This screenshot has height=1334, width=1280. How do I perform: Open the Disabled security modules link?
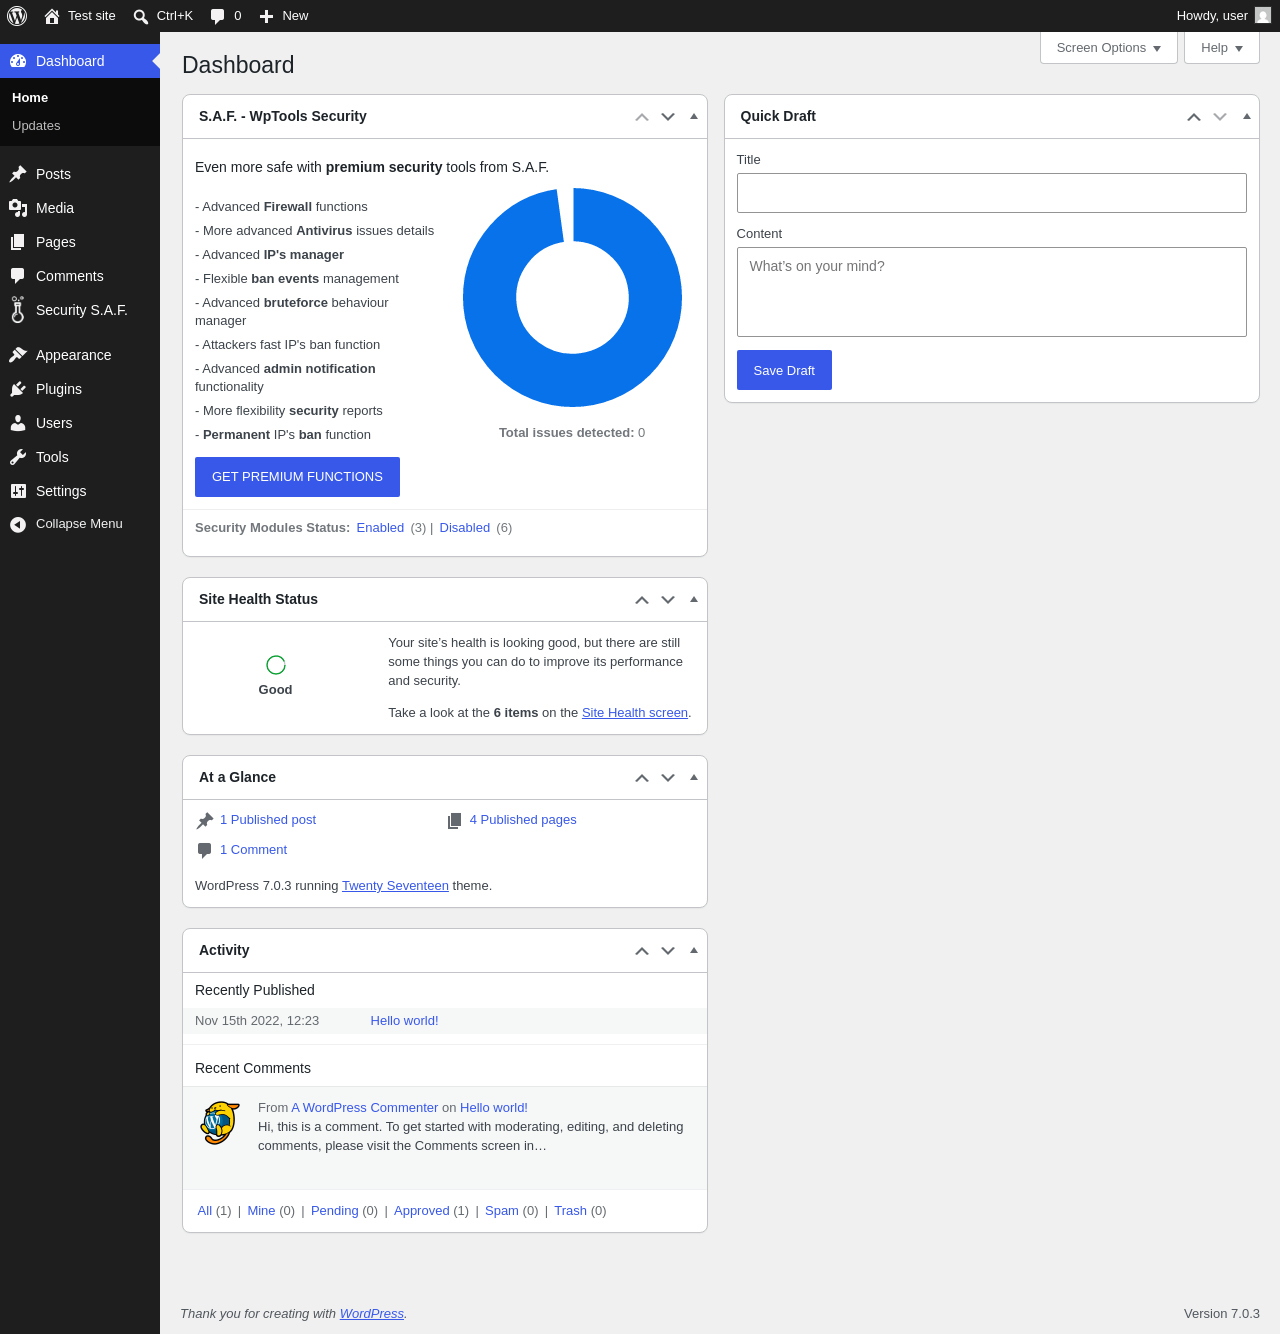tap(465, 528)
